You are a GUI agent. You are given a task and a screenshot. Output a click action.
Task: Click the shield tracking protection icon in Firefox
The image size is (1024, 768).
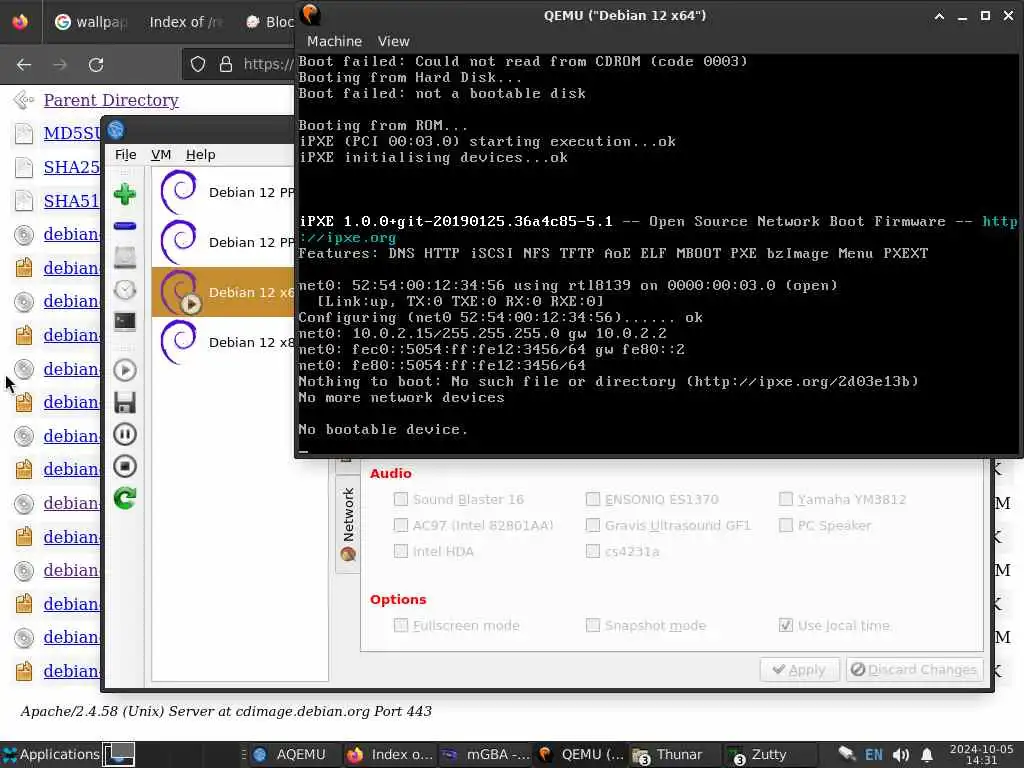point(198,64)
